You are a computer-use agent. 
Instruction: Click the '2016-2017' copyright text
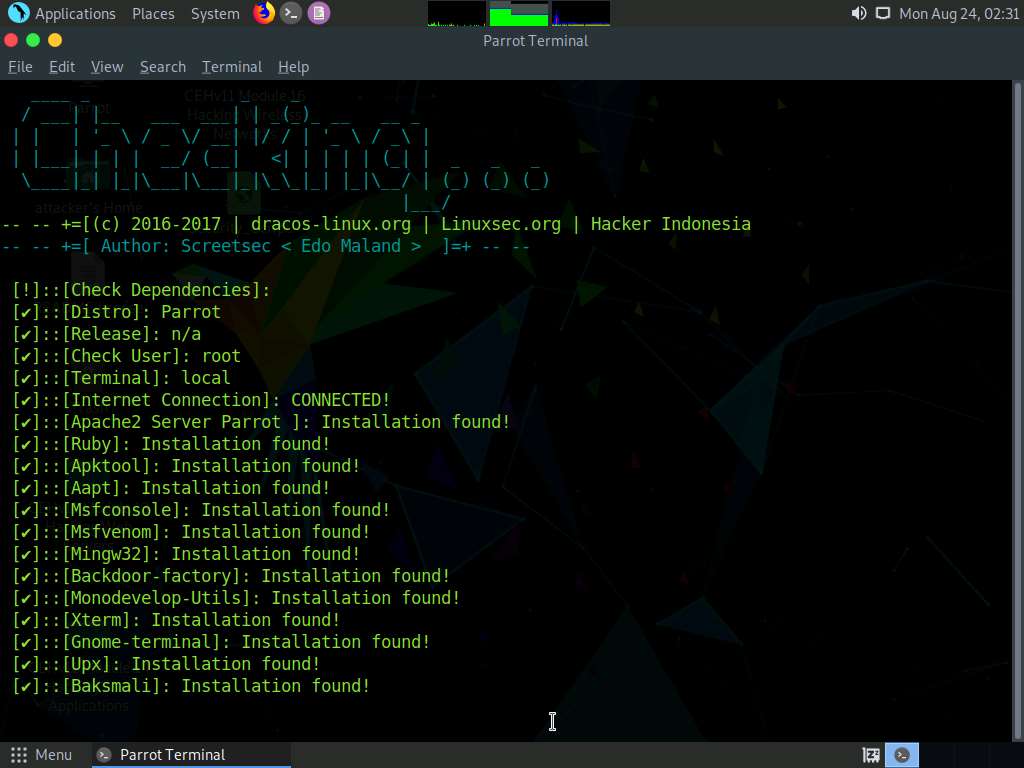(x=176, y=224)
